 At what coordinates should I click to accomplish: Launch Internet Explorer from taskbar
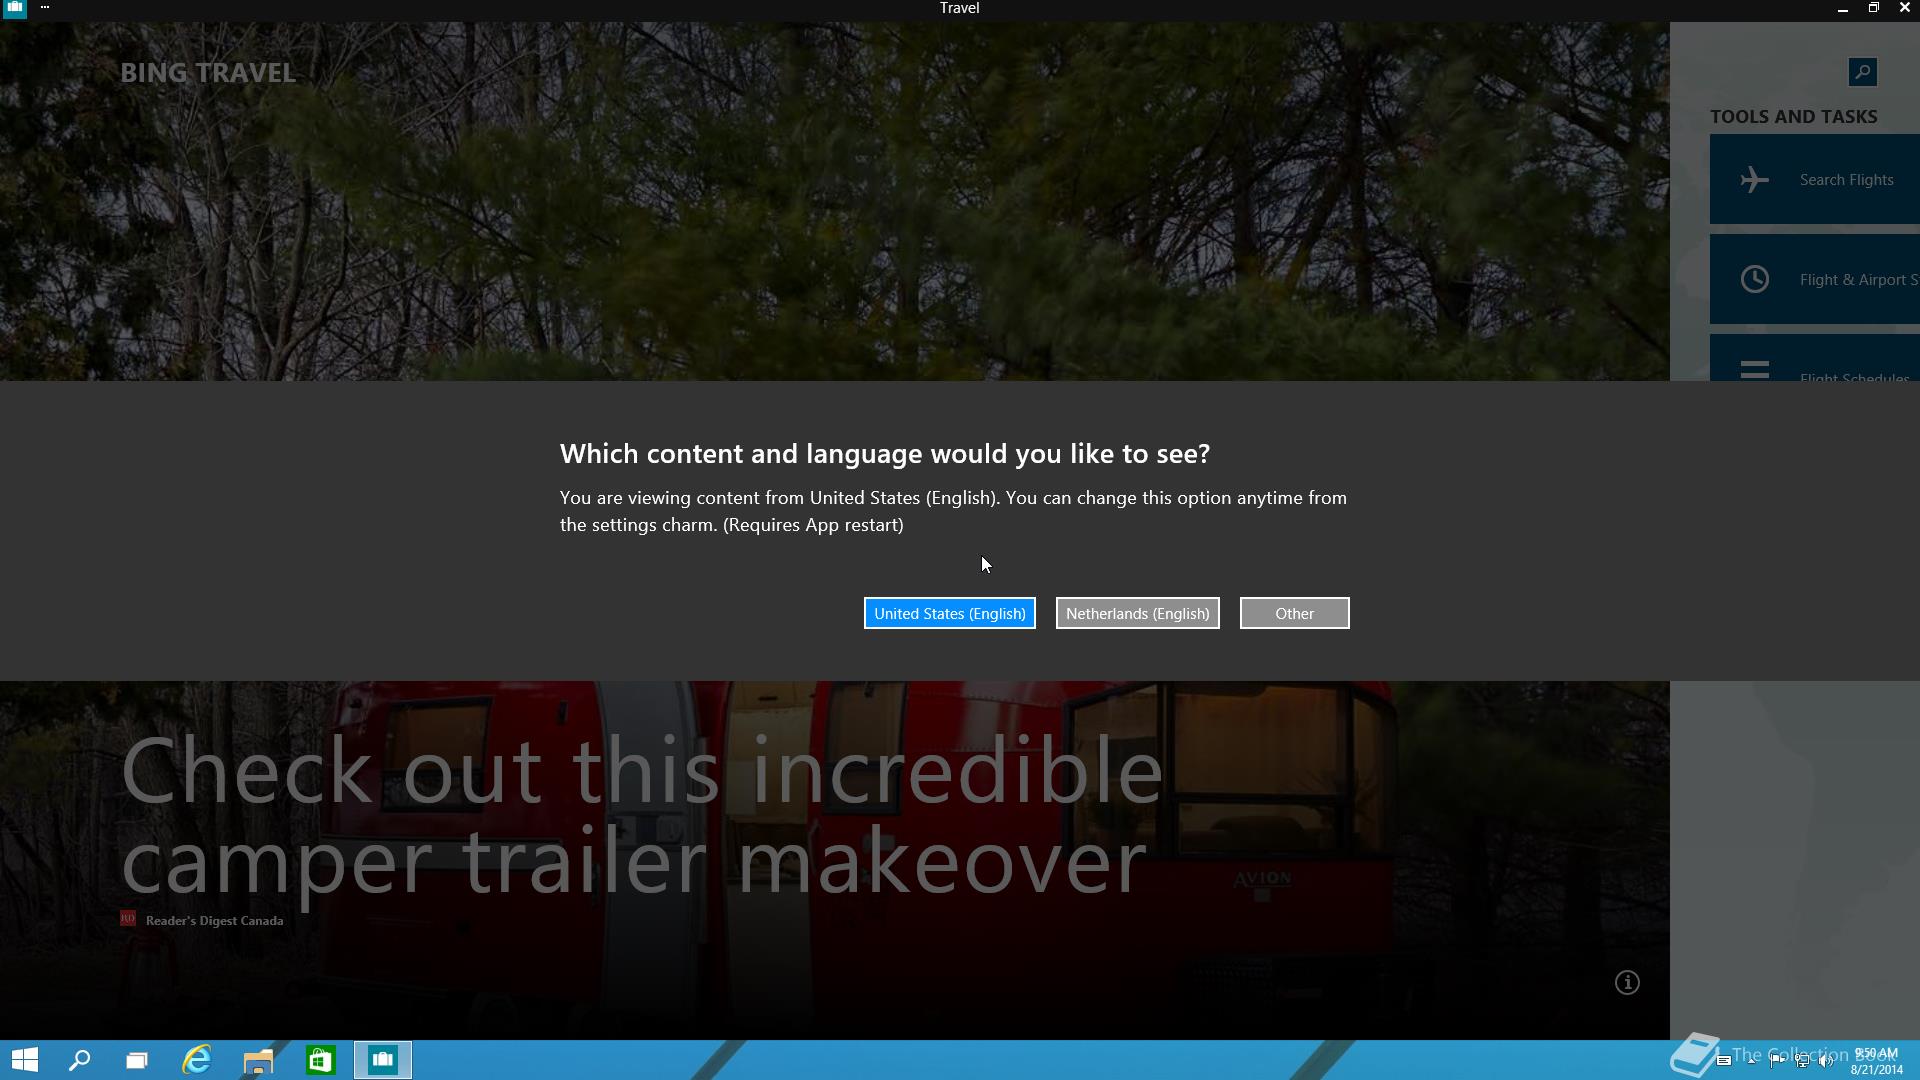click(197, 1060)
